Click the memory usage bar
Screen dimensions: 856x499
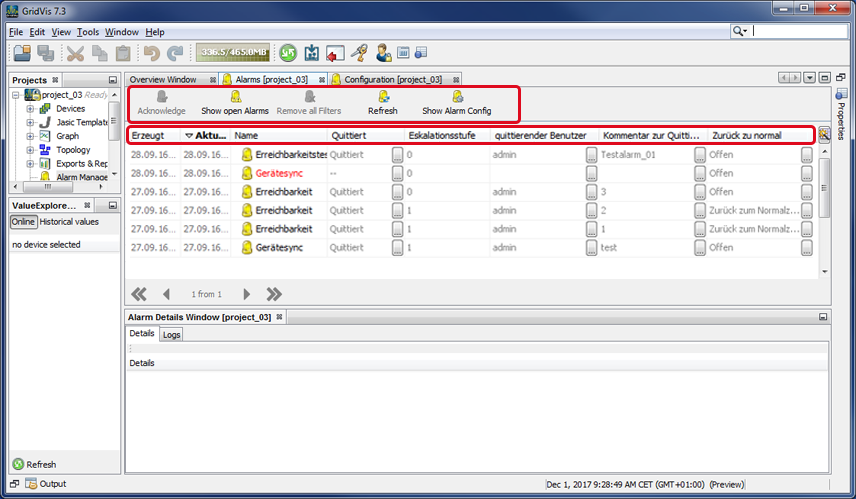point(232,53)
